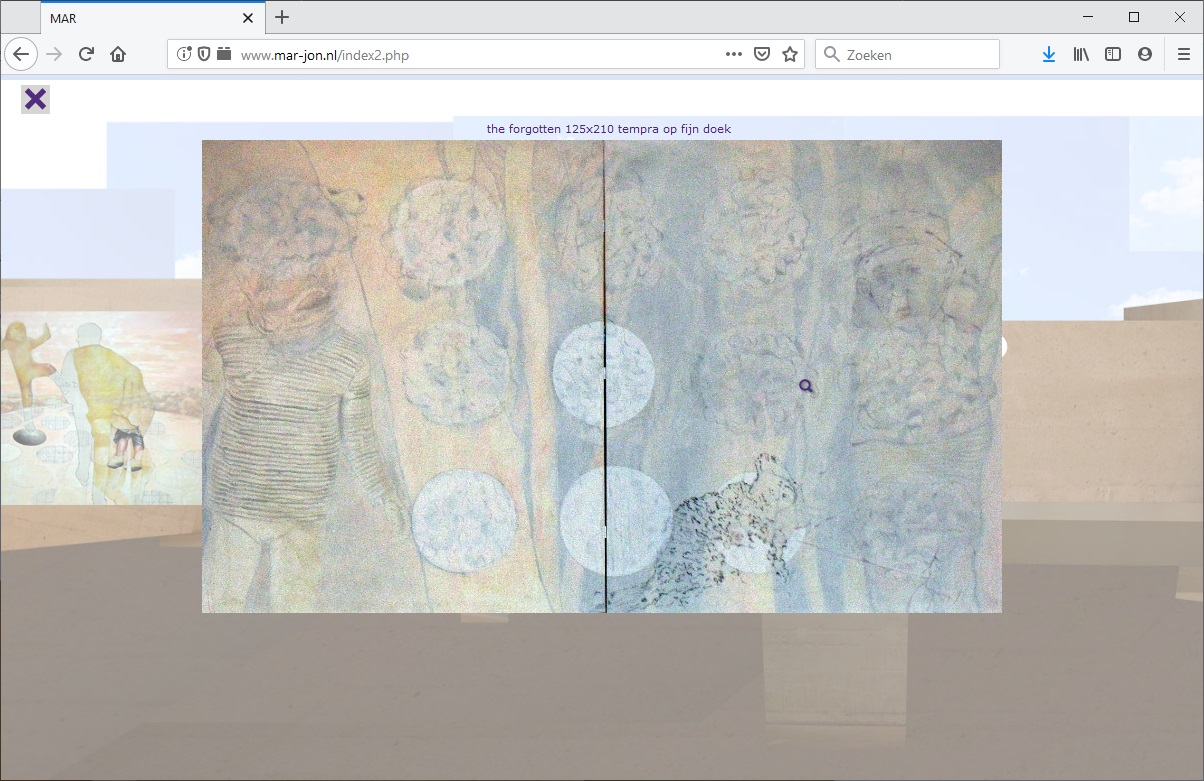
Task: Open page actions three-dot menu
Action: pos(733,55)
